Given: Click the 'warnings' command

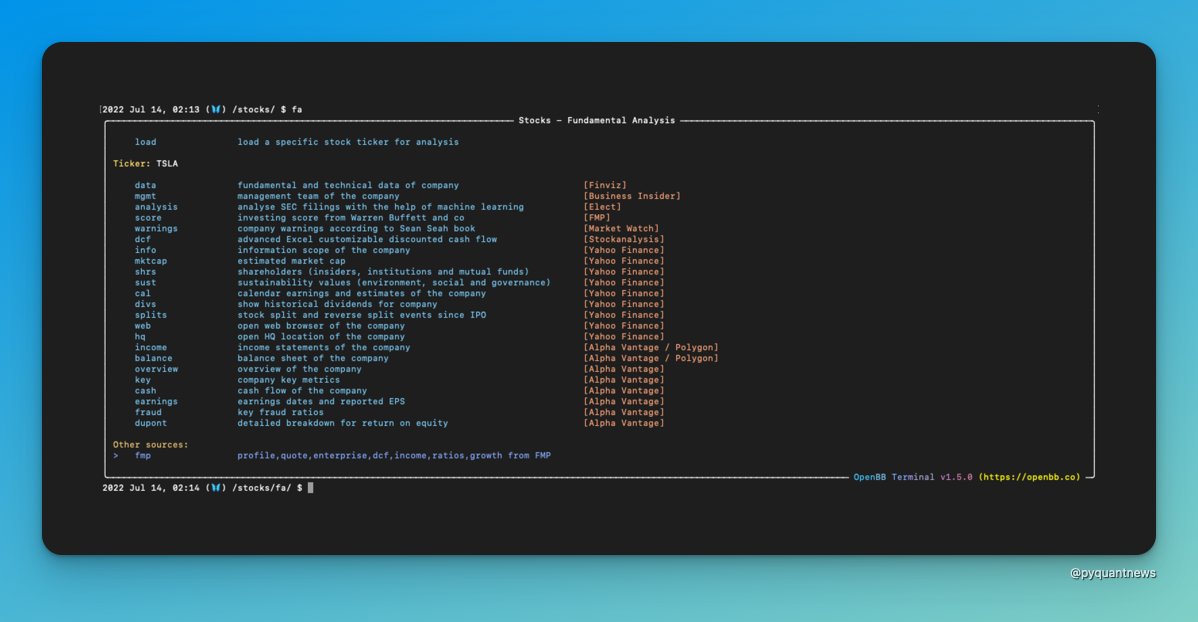Looking at the screenshot, I should [x=156, y=228].
